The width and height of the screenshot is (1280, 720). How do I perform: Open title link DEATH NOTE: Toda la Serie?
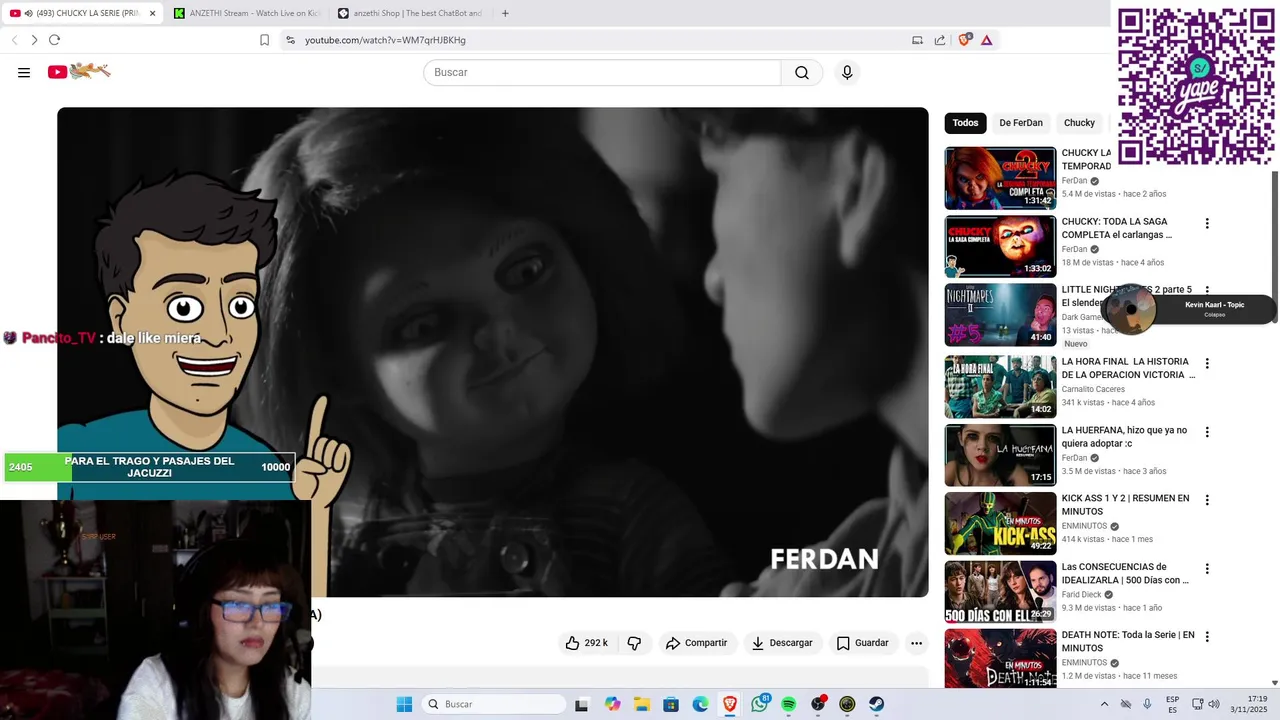tap(1128, 641)
